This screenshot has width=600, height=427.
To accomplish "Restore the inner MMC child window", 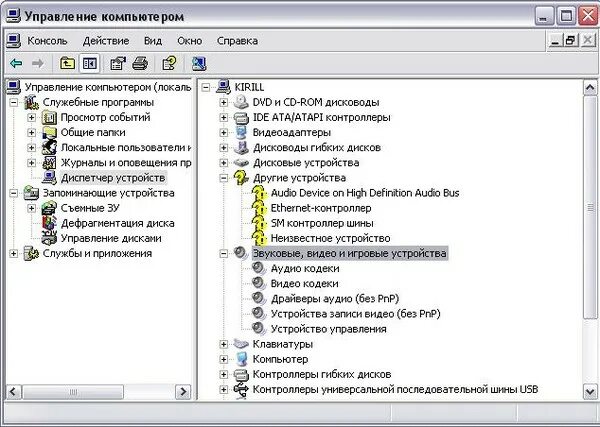I will 571,40.
